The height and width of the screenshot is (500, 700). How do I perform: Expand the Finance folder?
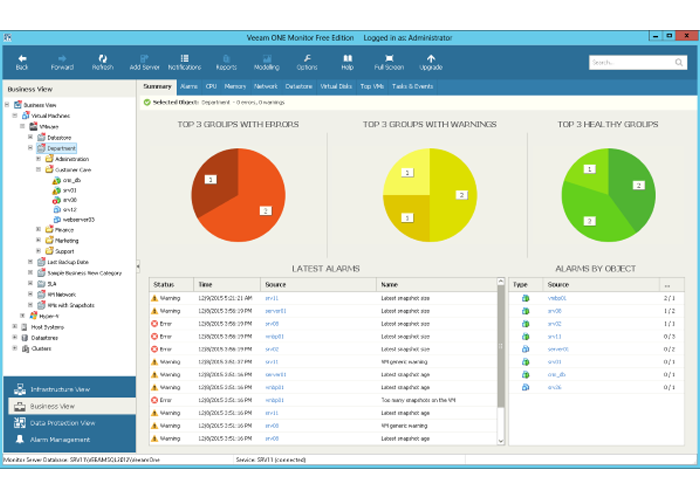(38, 229)
